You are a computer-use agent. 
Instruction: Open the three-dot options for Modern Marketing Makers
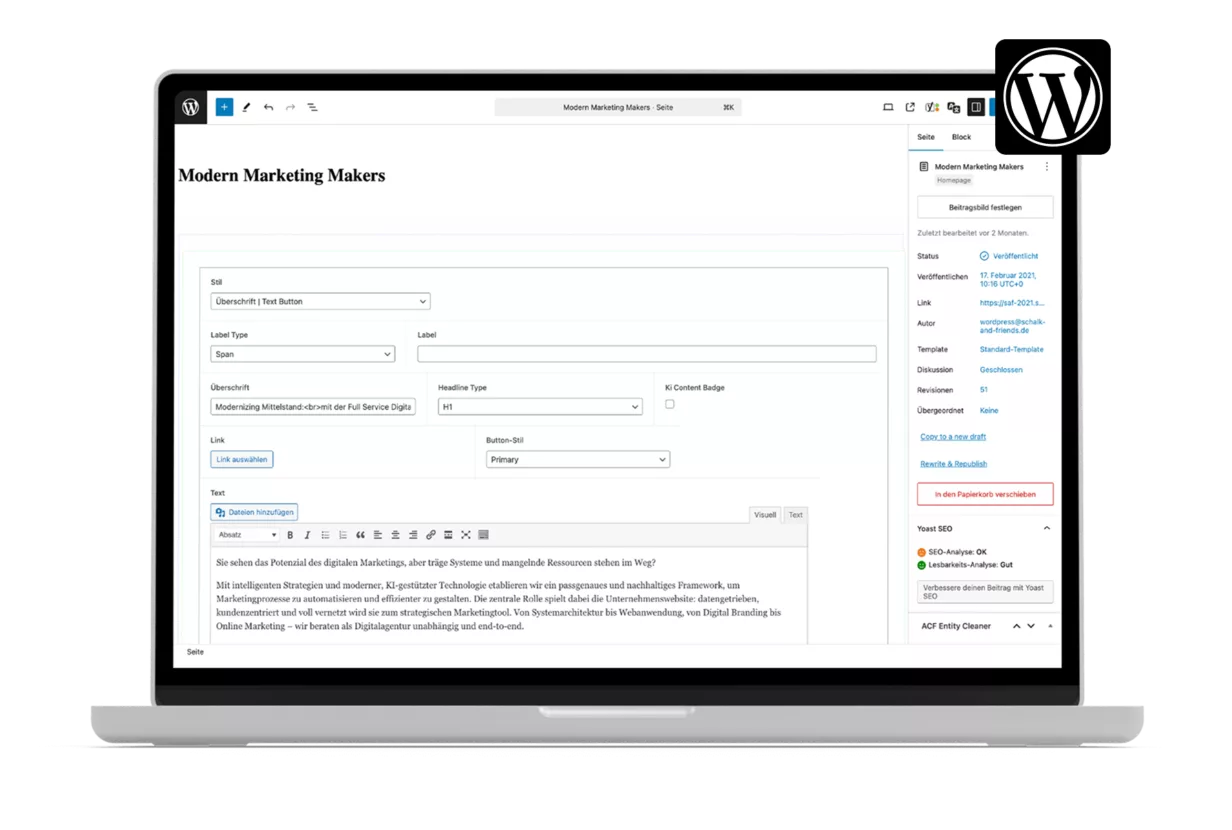[x=1047, y=167]
